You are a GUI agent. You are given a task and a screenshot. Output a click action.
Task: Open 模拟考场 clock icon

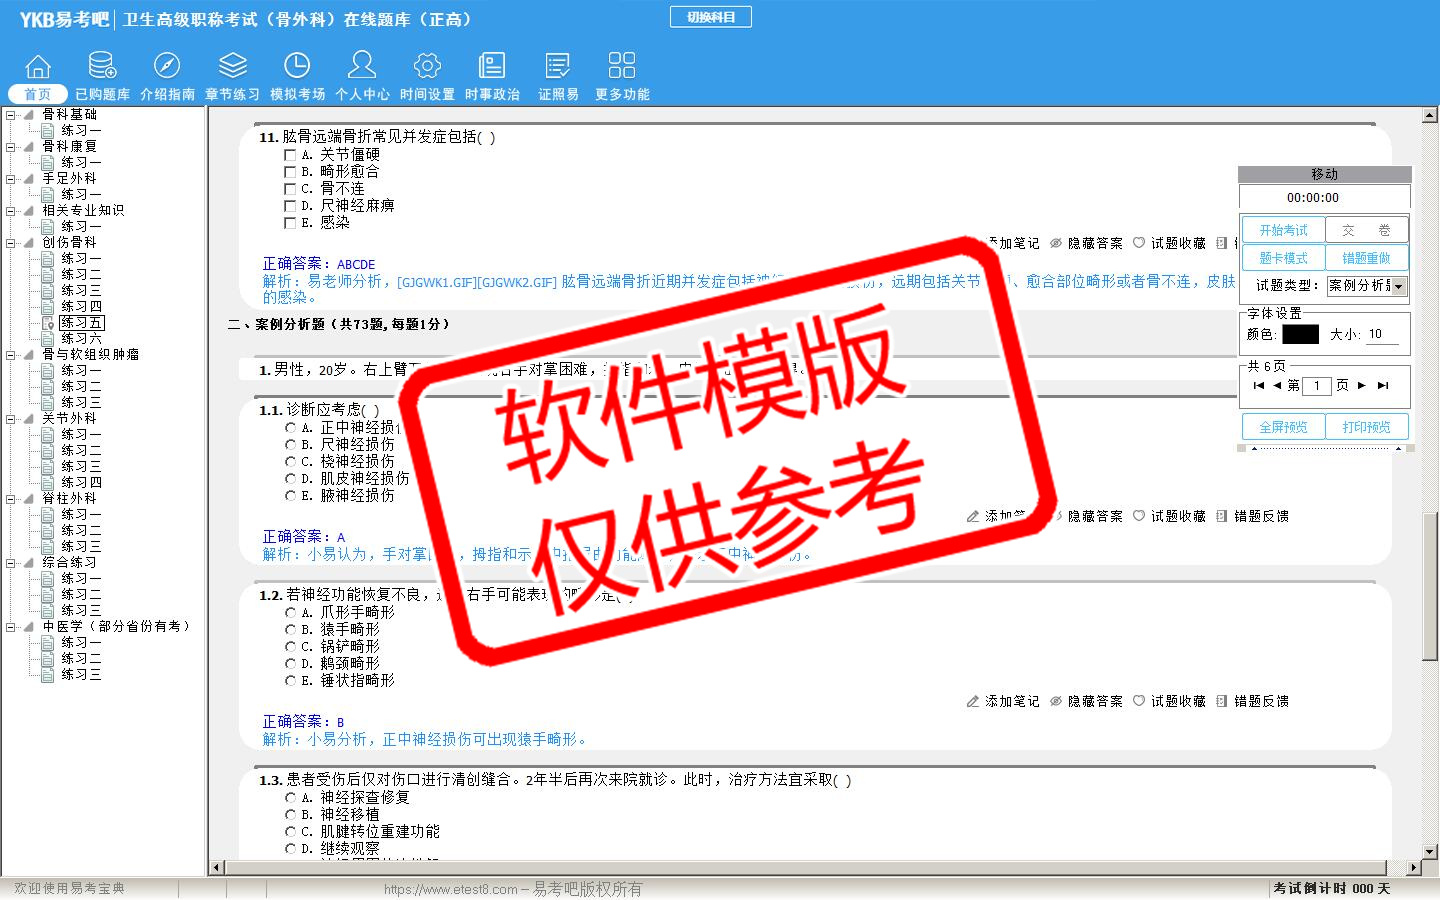(x=297, y=66)
